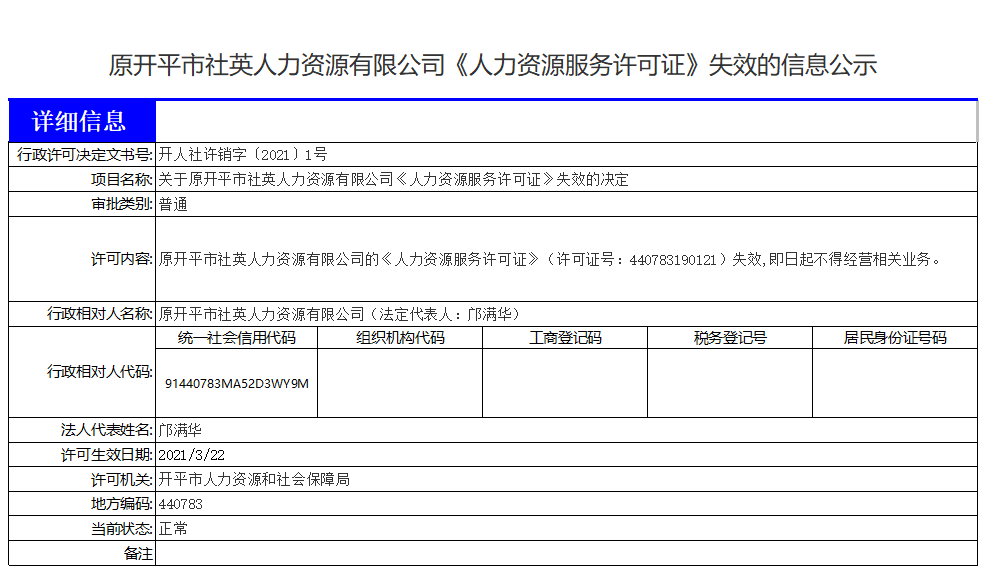Click the 审批类别 value 普通
The width and height of the screenshot is (992, 579).
coord(173,205)
